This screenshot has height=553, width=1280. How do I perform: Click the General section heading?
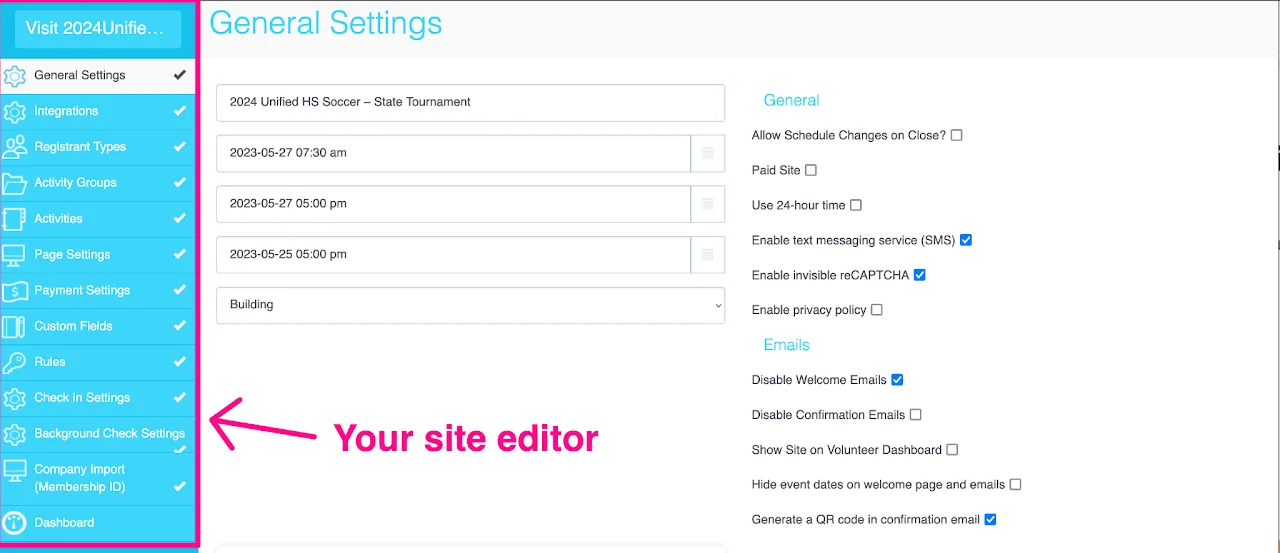pyautogui.click(x=791, y=100)
